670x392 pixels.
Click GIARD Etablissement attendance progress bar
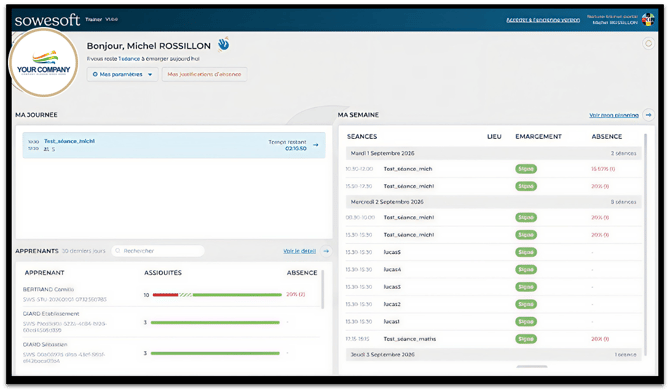[215, 323]
